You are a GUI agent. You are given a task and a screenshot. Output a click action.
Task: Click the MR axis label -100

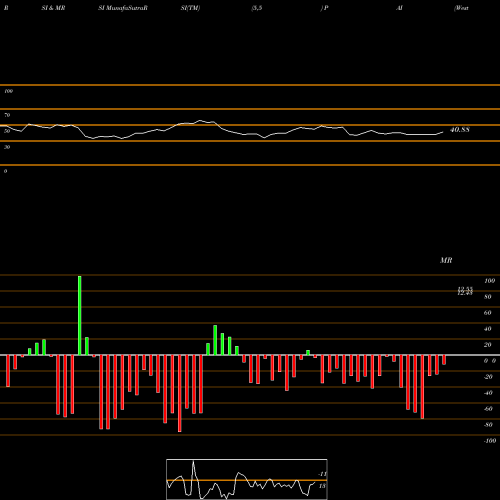tap(490, 441)
